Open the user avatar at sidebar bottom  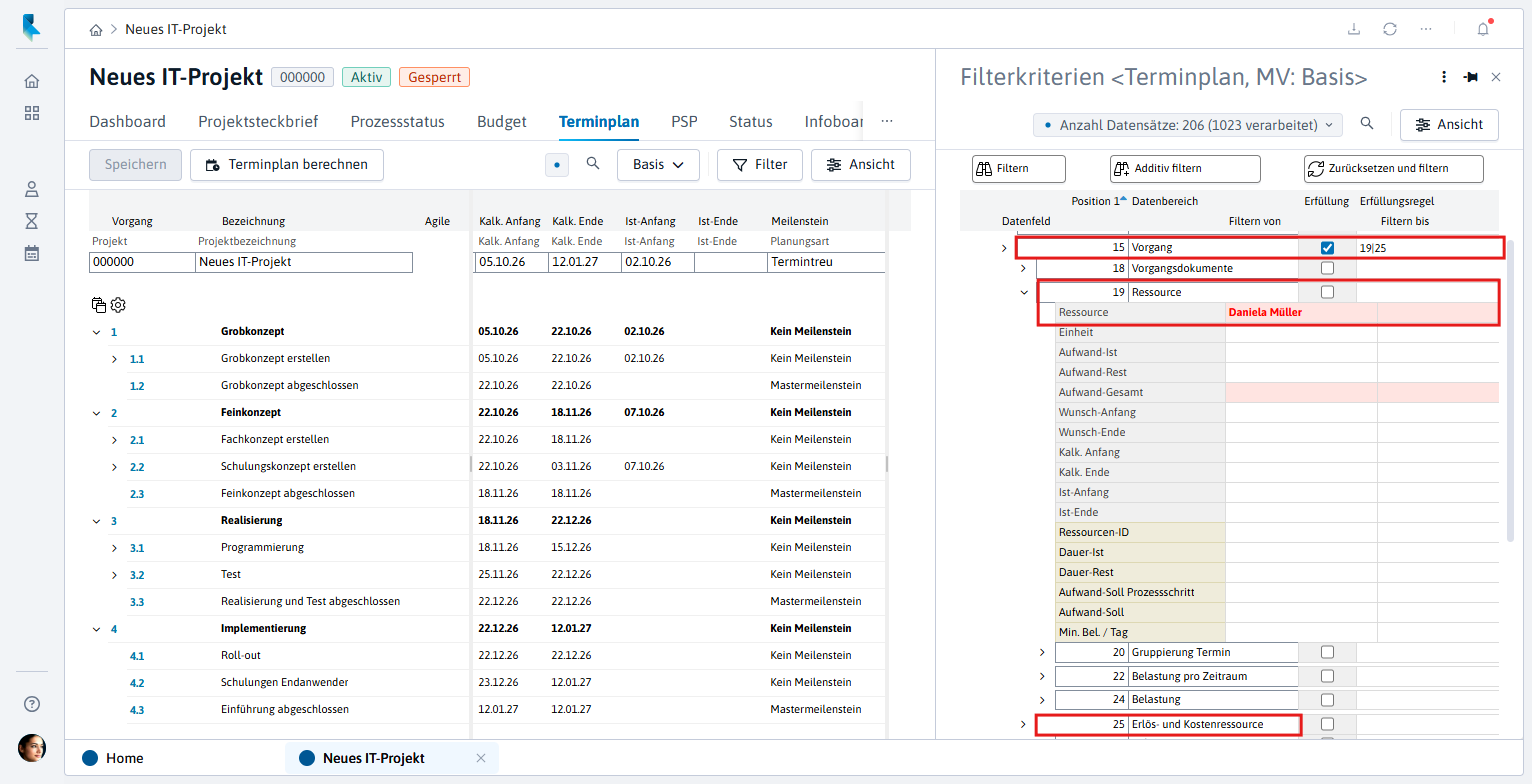(x=32, y=748)
